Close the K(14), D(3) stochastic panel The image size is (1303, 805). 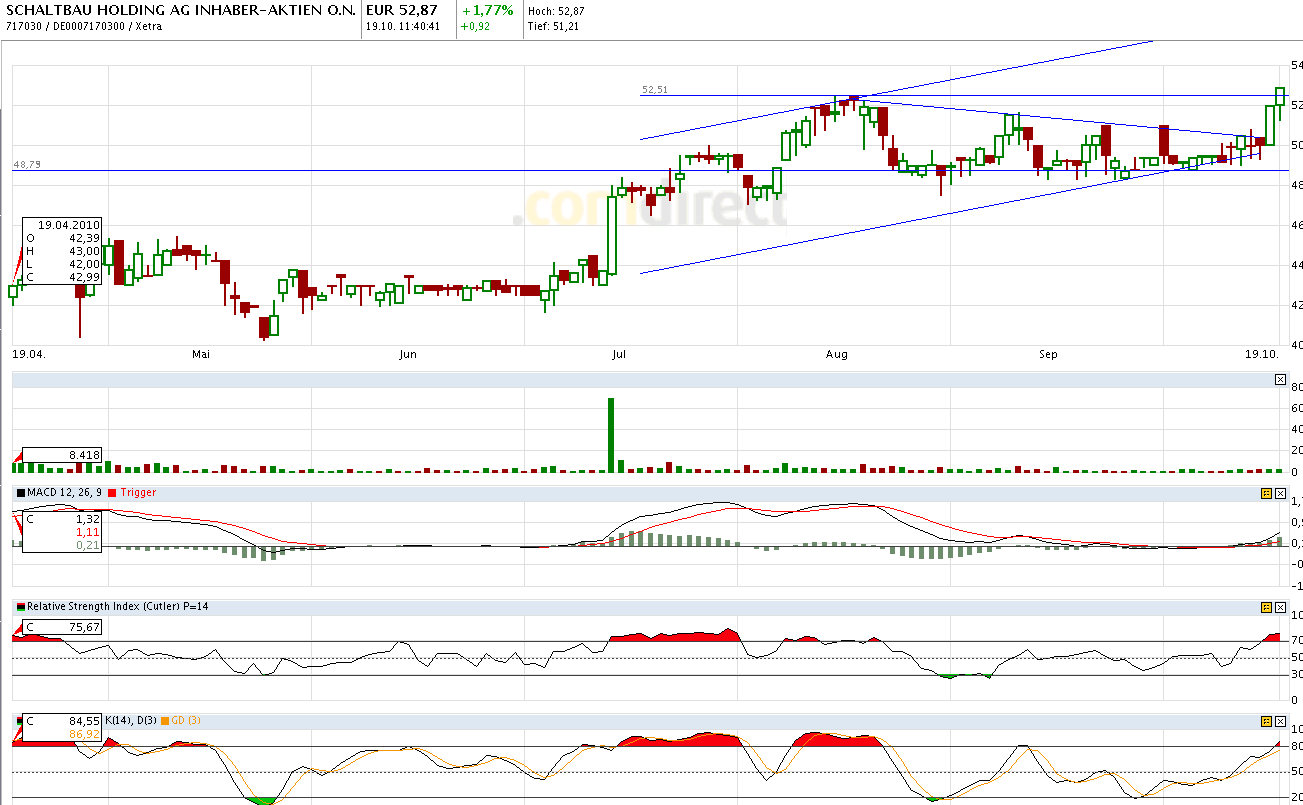point(1280,721)
